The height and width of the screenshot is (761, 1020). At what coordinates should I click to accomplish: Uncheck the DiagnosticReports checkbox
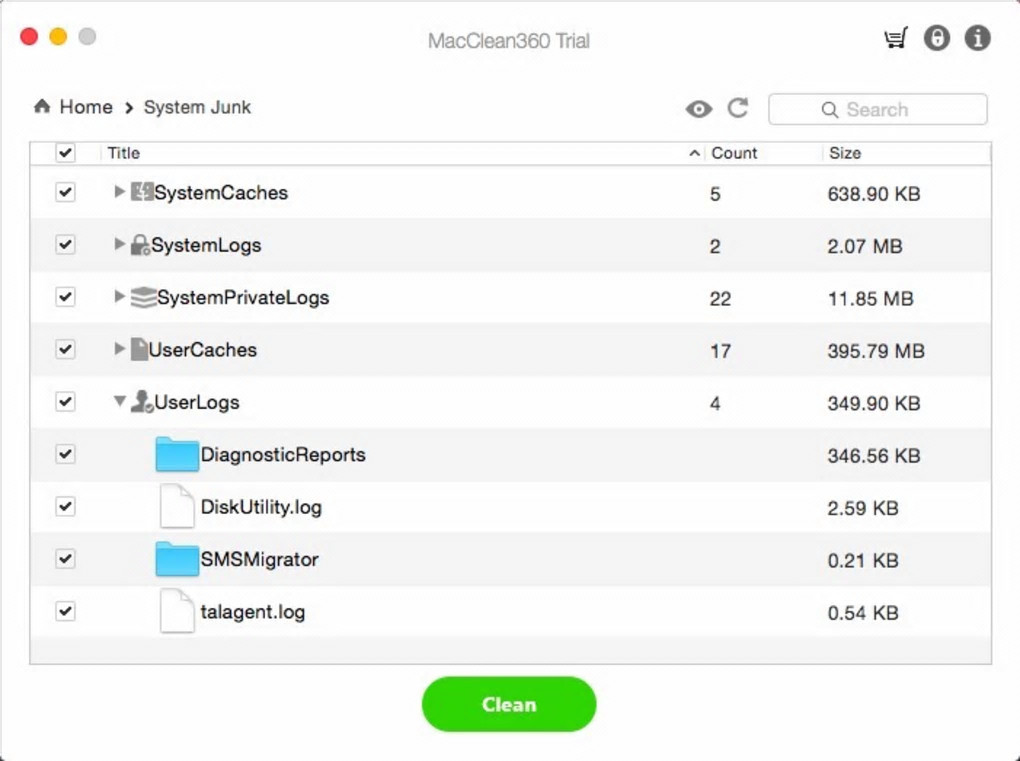[x=65, y=454]
